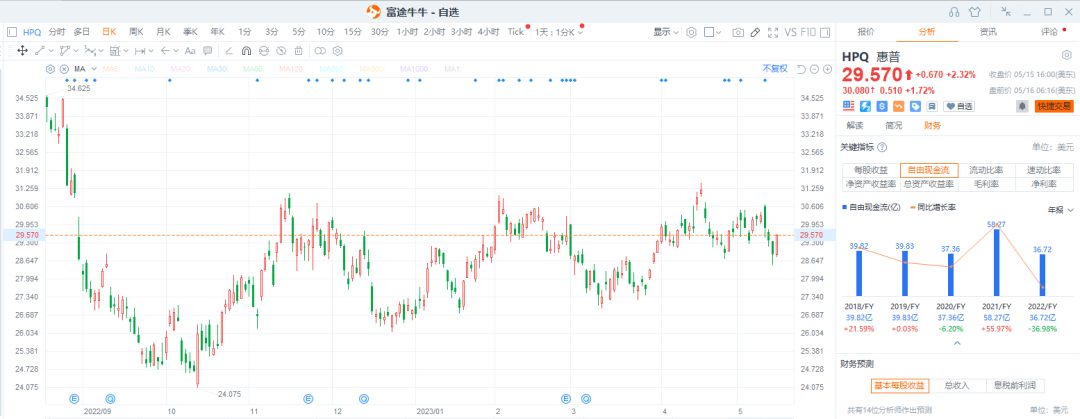Open drawing toolbar settings gear

click(x=338, y=50)
